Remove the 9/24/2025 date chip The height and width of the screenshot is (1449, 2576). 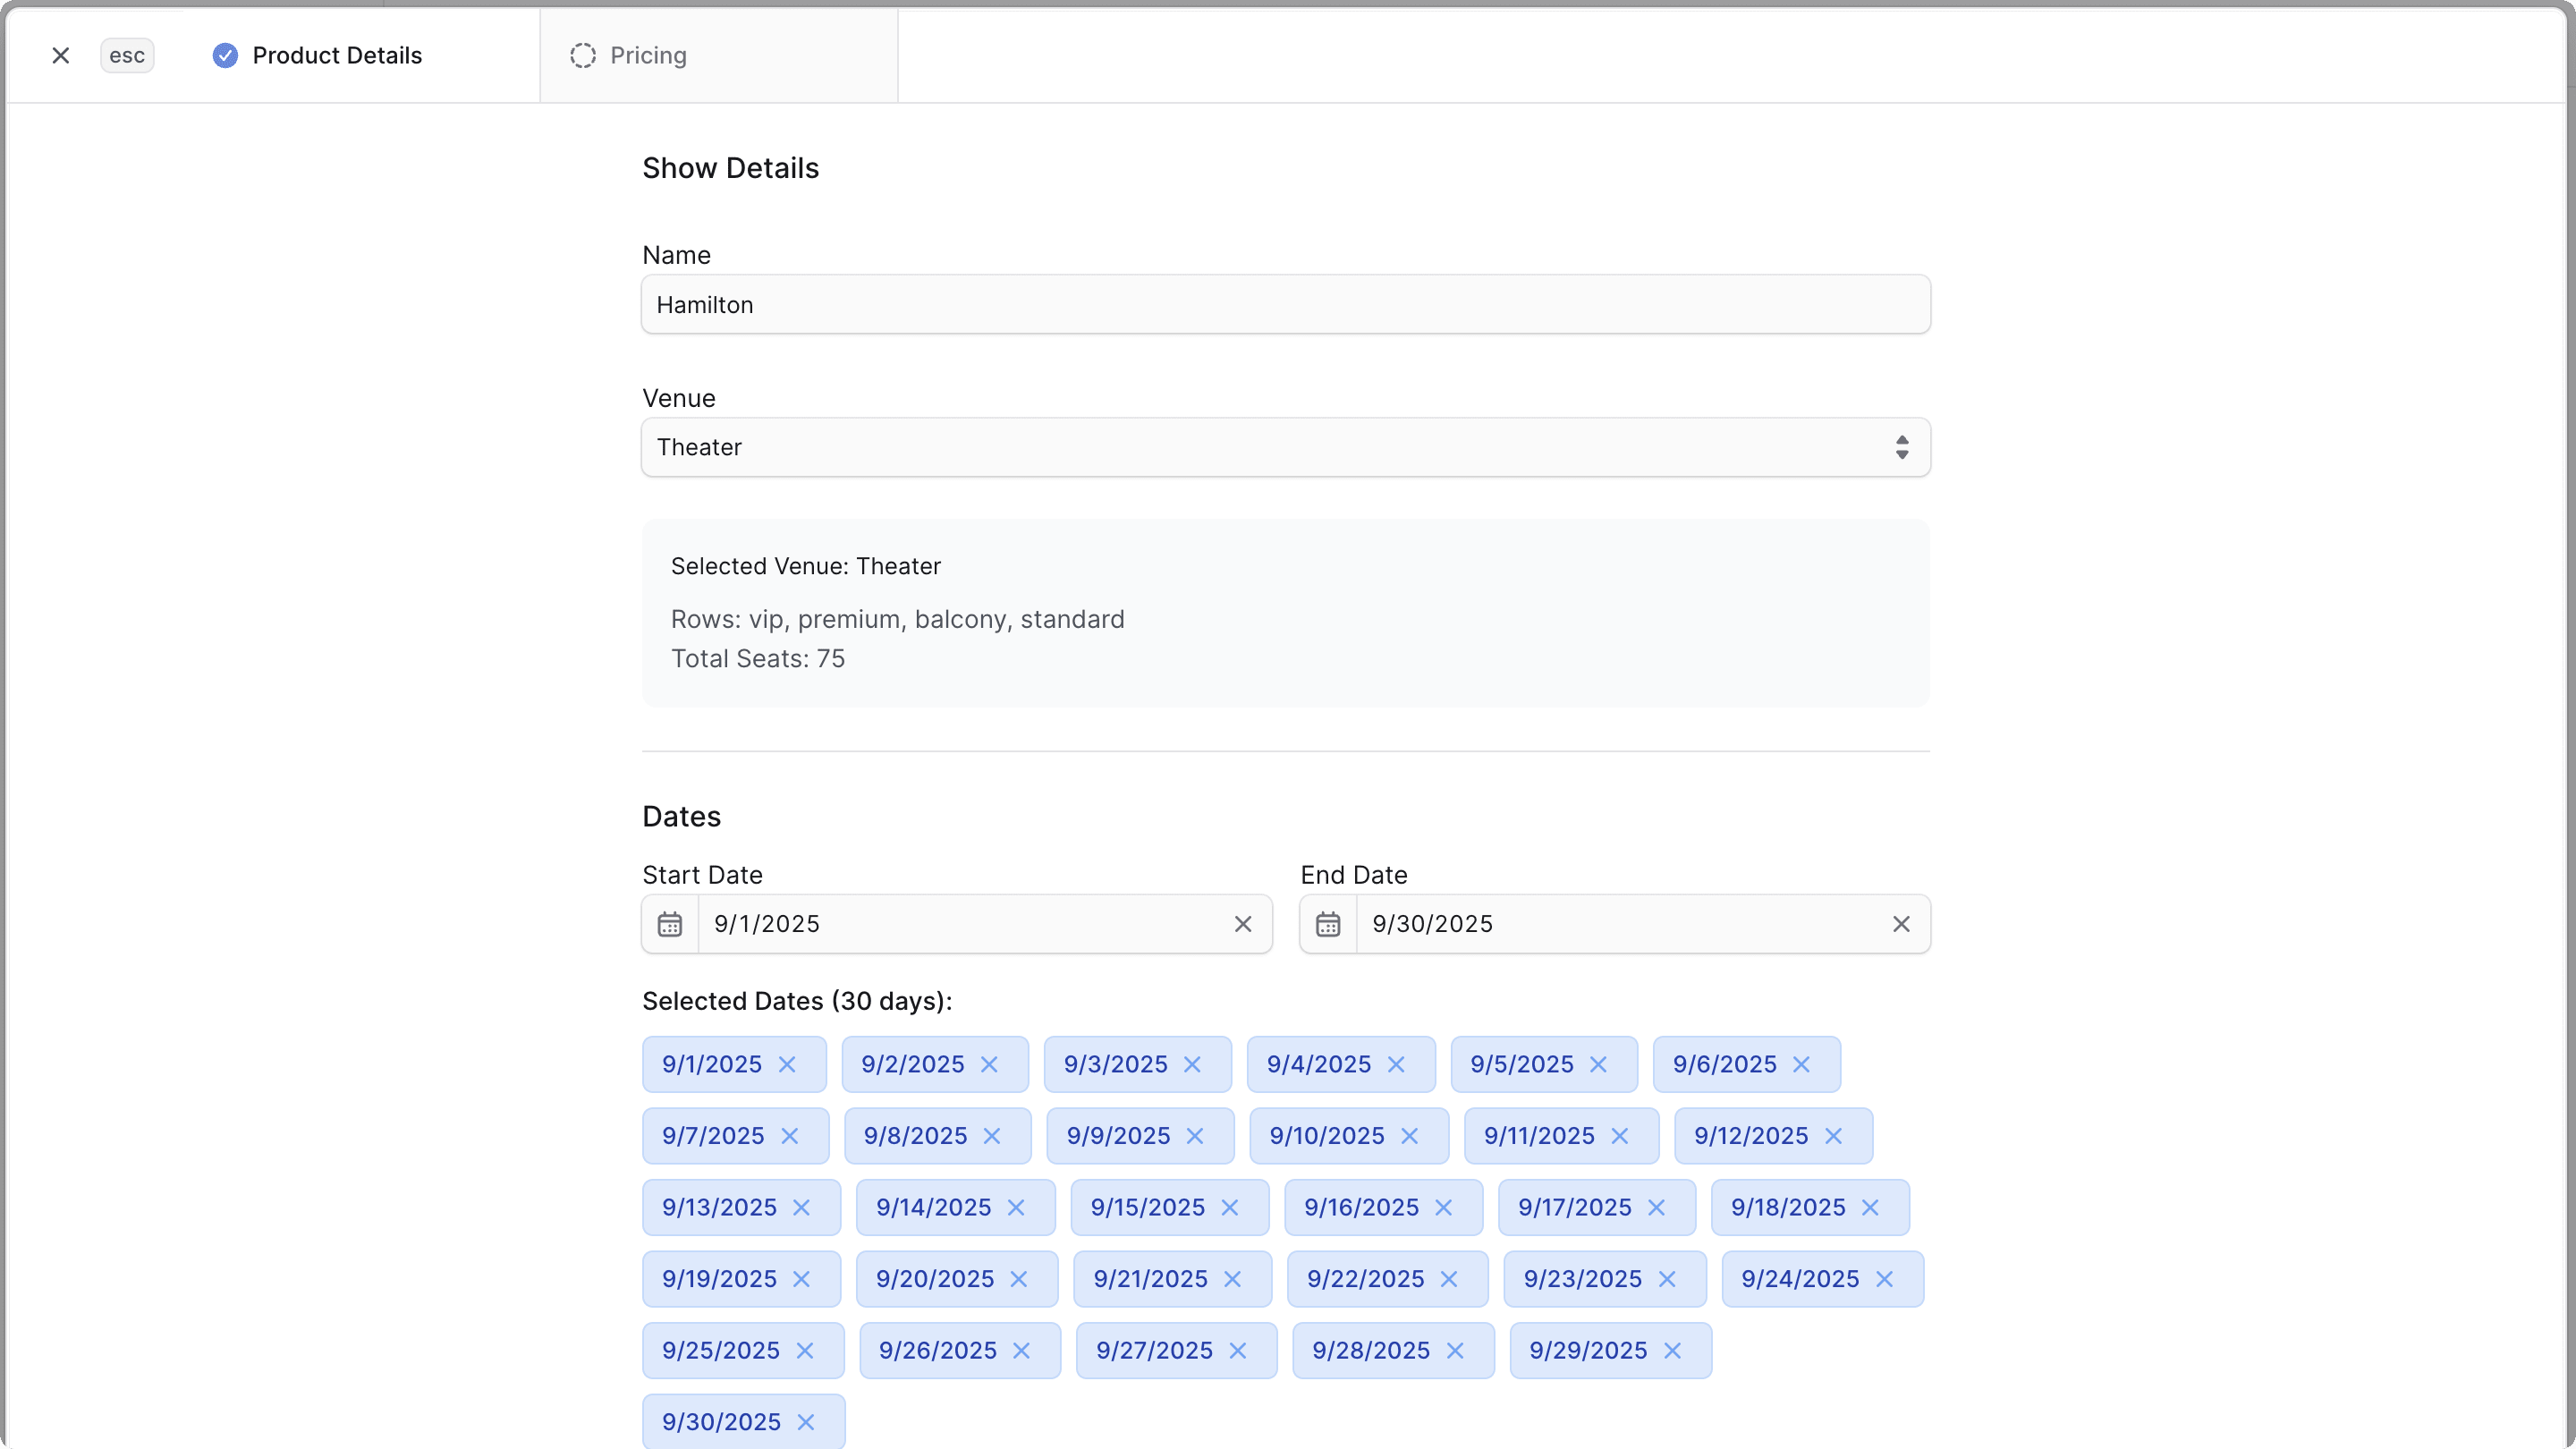pos(1885,1278)
